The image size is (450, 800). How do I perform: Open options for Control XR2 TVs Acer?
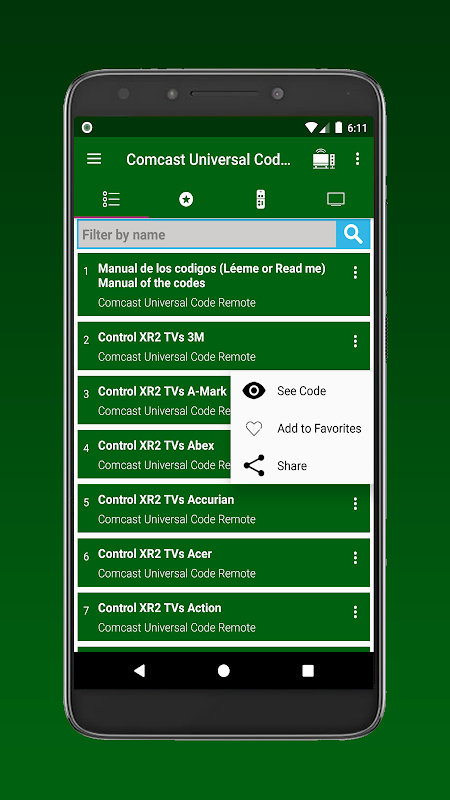click(355, 558)
